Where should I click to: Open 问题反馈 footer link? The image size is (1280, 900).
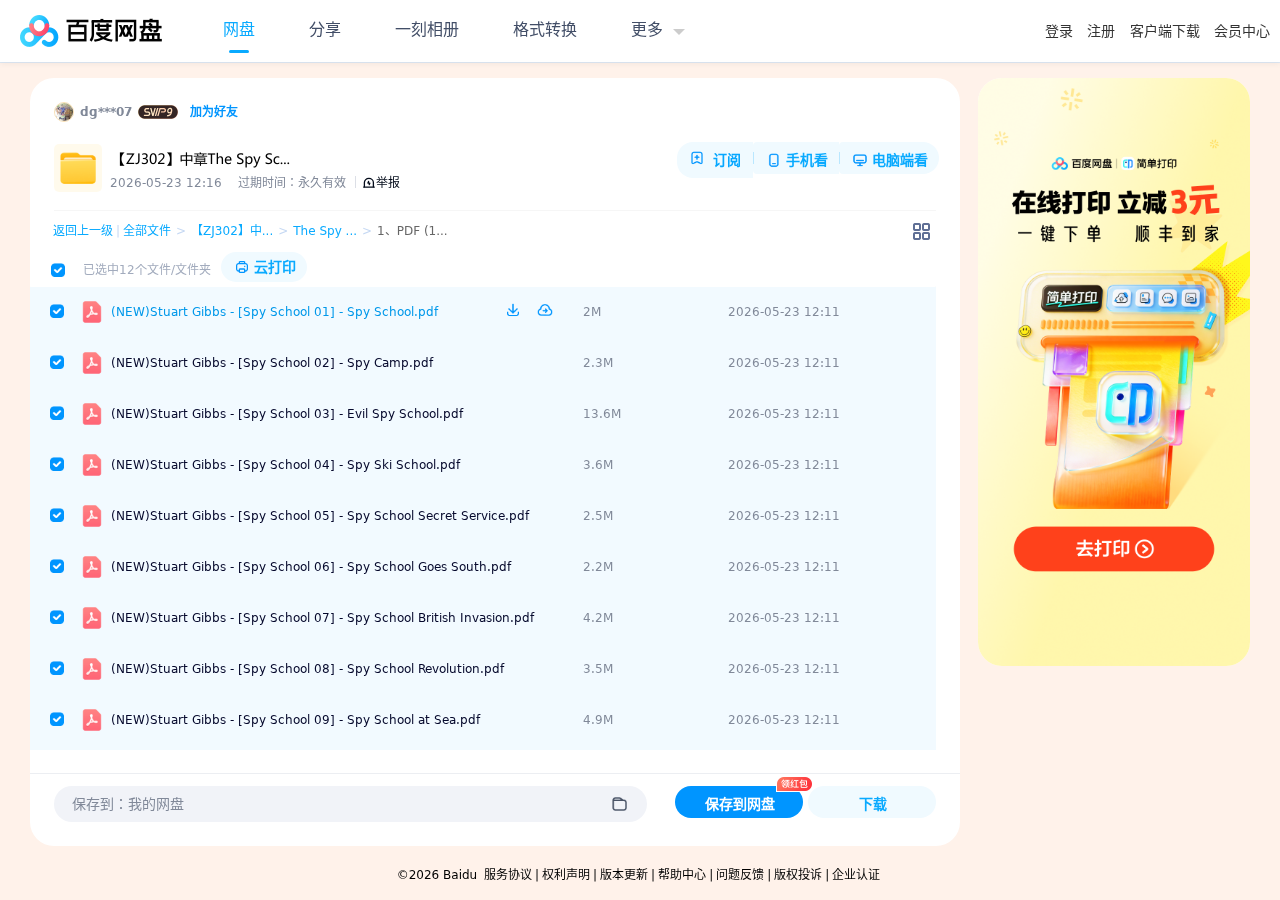(740, 875)
